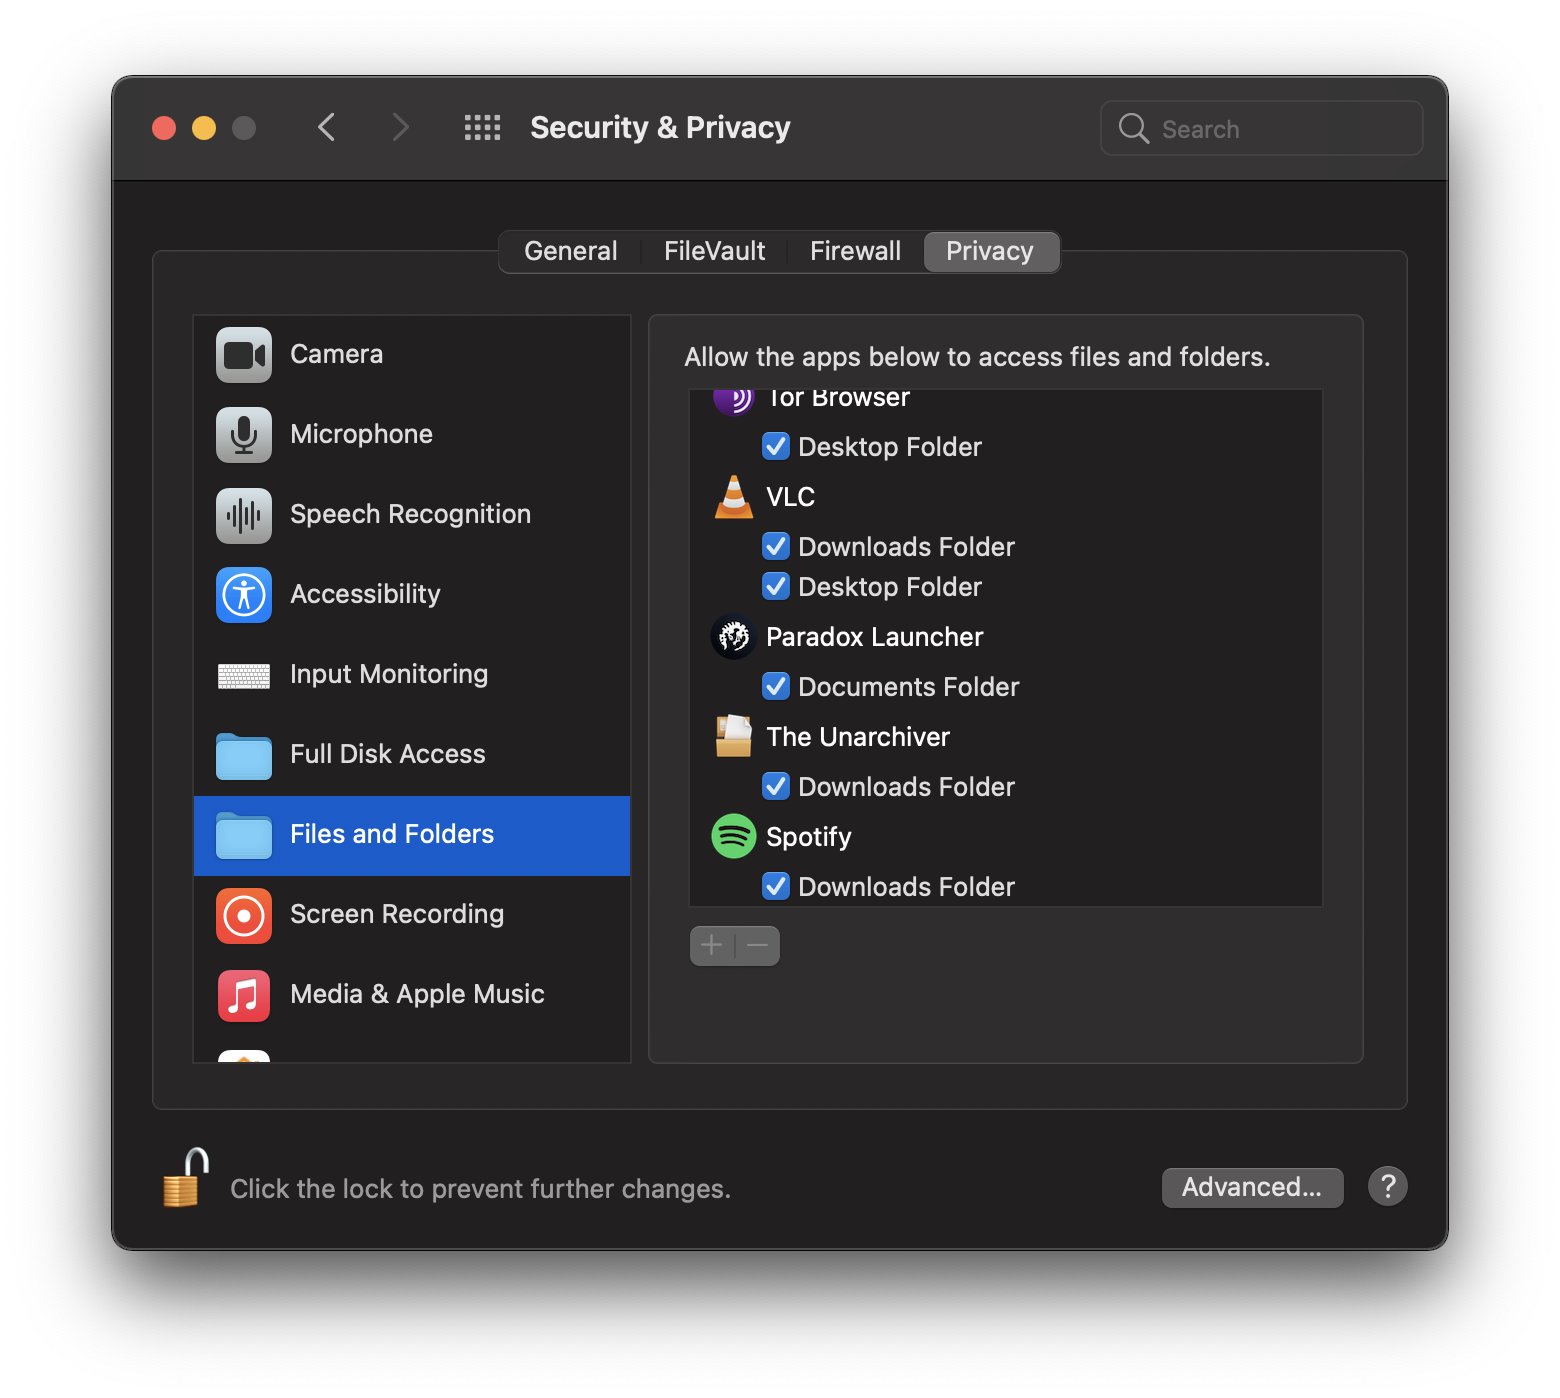Click the Media & Apple Music icon
This screenshot has width=1560, height=1398.
click(244, 995)
